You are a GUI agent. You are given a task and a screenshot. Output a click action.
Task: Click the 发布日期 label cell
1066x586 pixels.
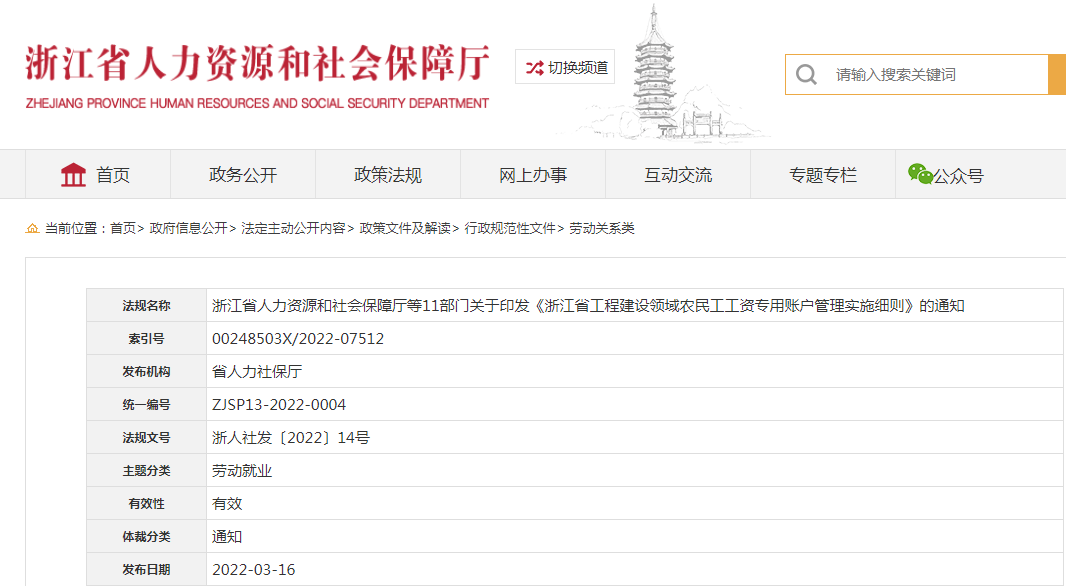tap(146, 569)
